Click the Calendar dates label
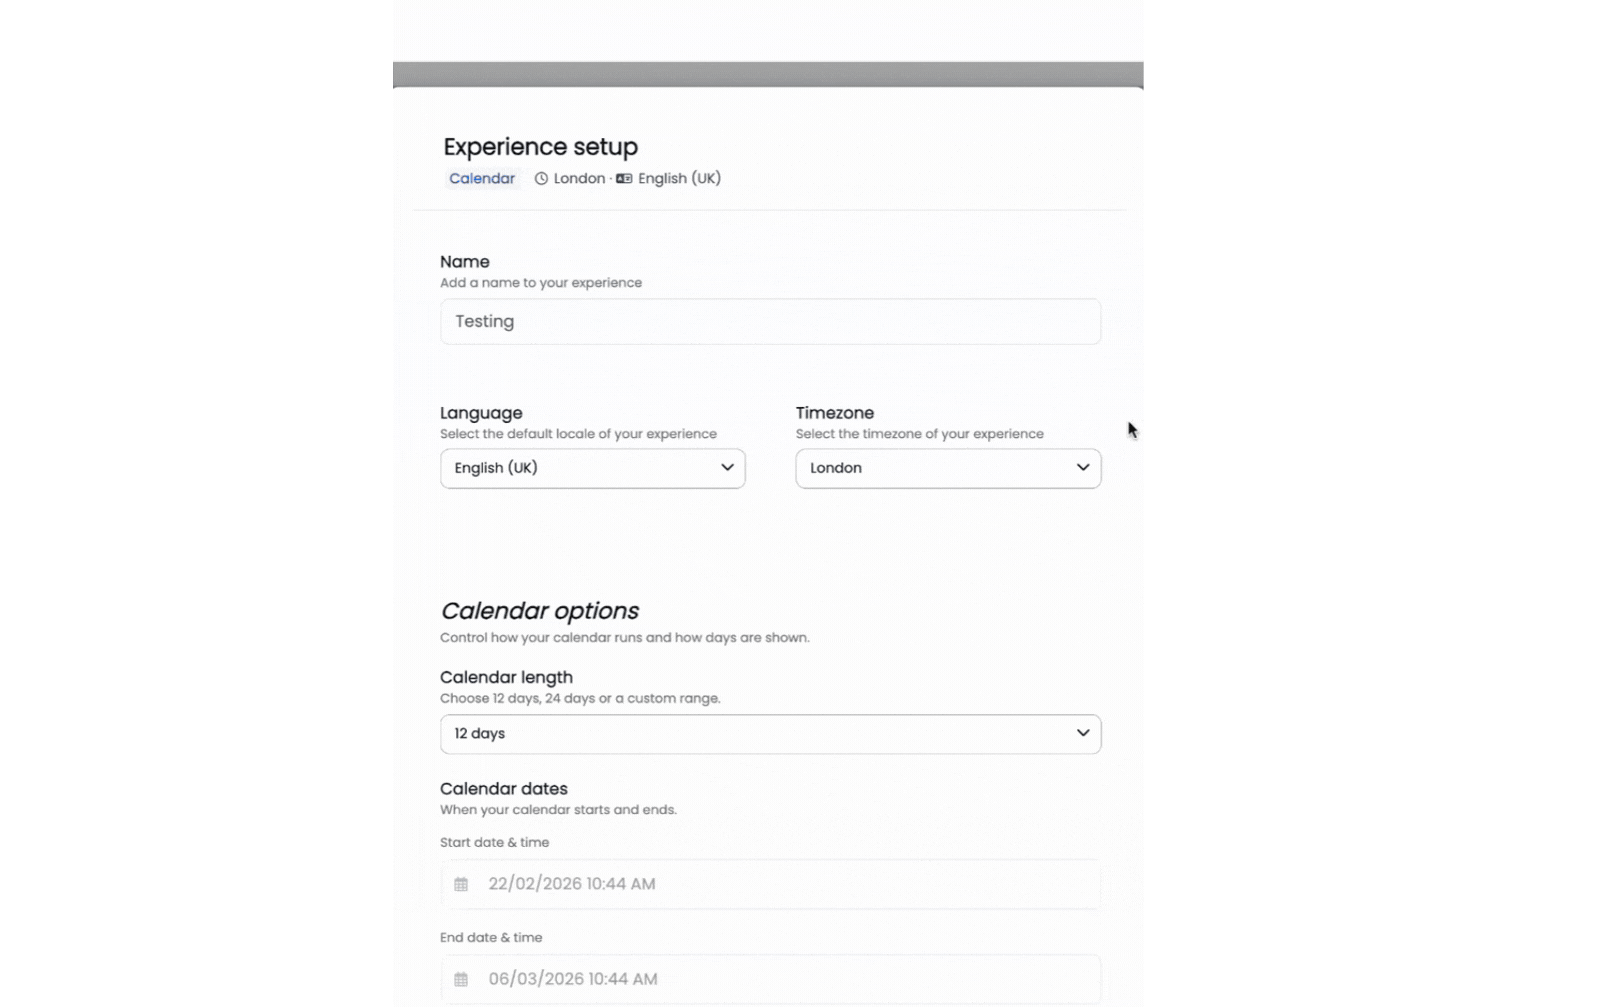The height and width of the screenshot is (1007, 1608). pyautogui.click(x=503, y=789)
